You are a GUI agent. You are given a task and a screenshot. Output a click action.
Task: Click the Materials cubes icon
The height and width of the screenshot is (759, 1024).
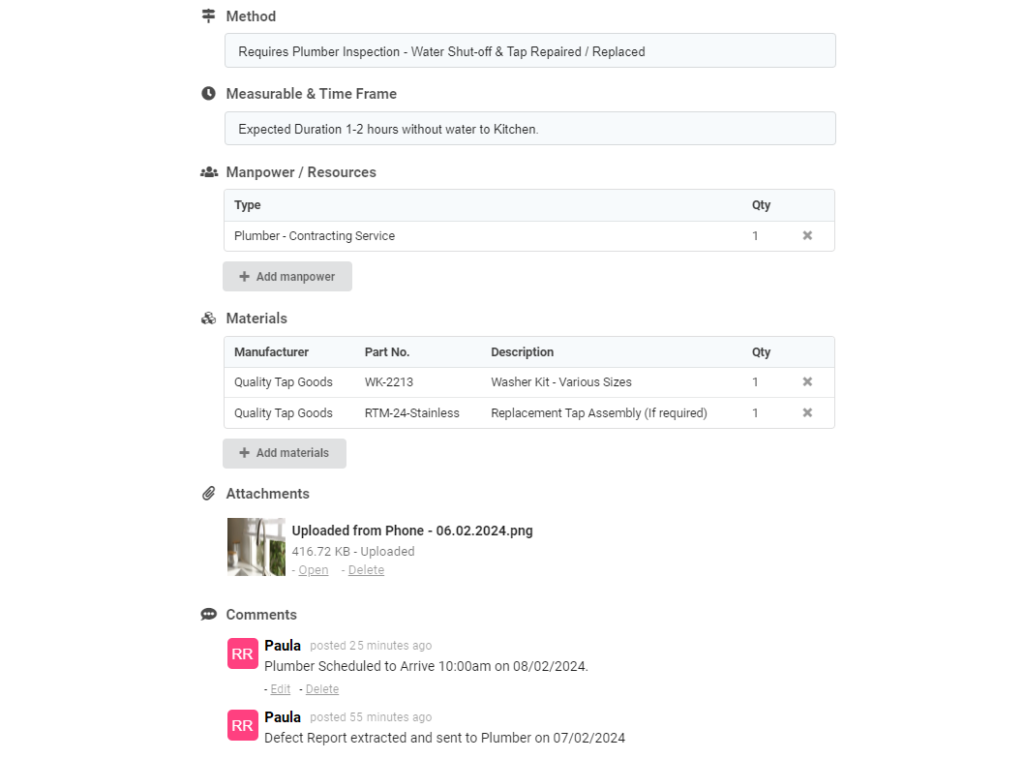click(x=208, y=318)
